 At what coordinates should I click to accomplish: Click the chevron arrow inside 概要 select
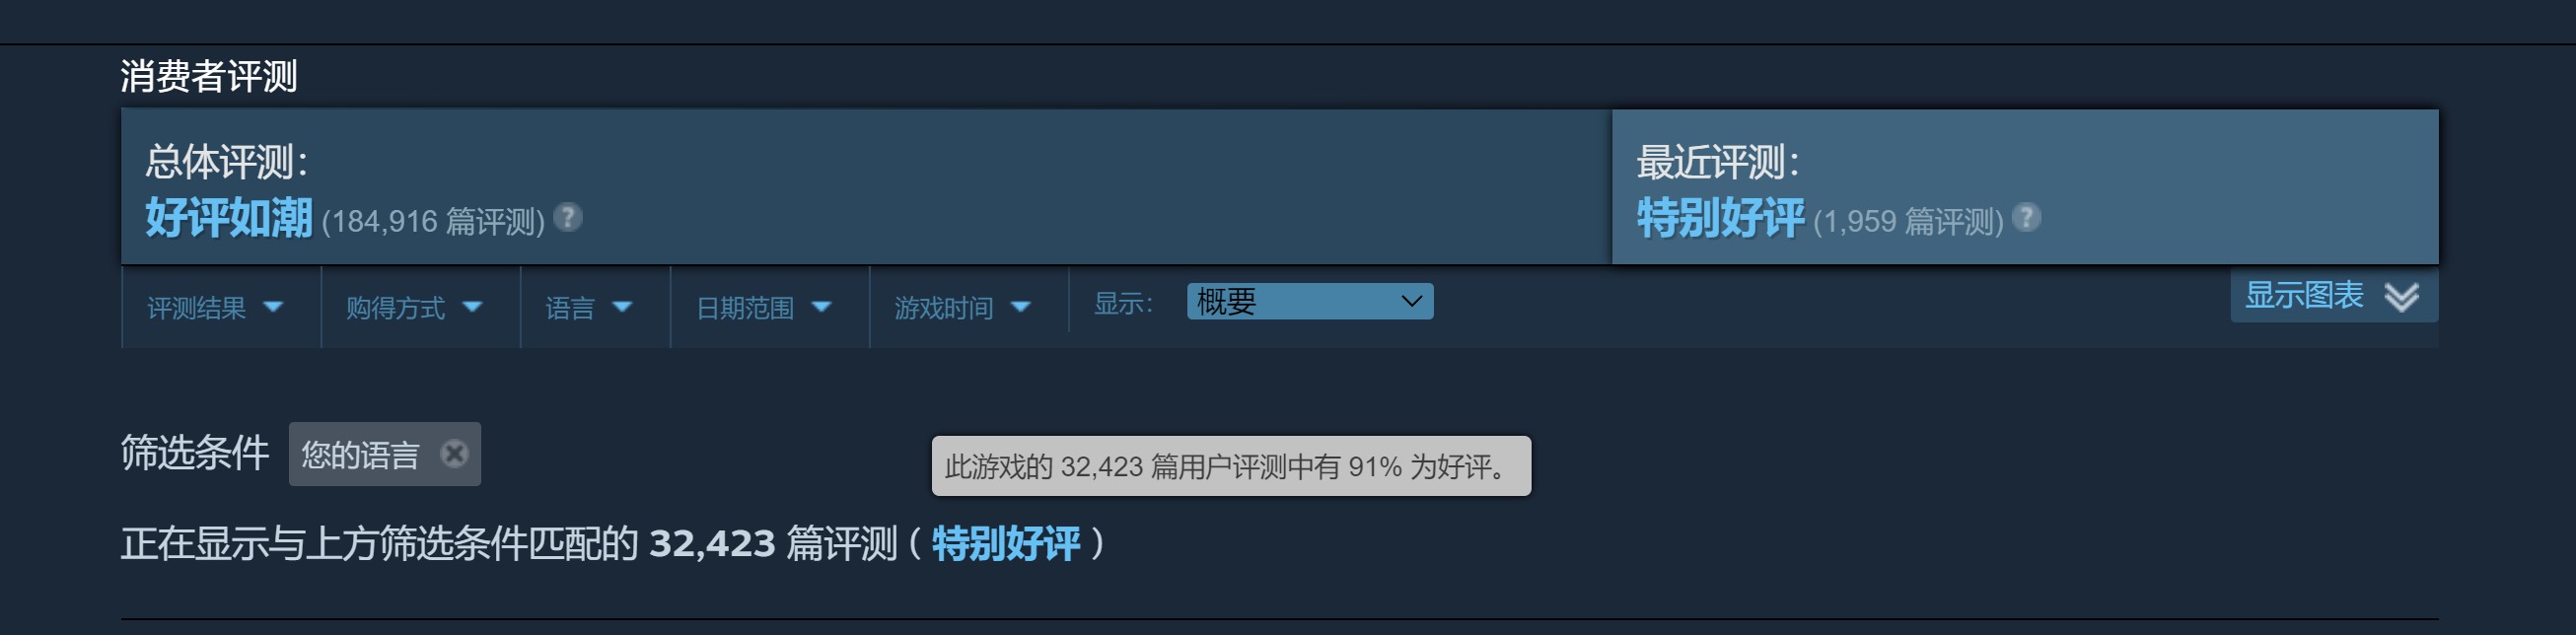1411,301
